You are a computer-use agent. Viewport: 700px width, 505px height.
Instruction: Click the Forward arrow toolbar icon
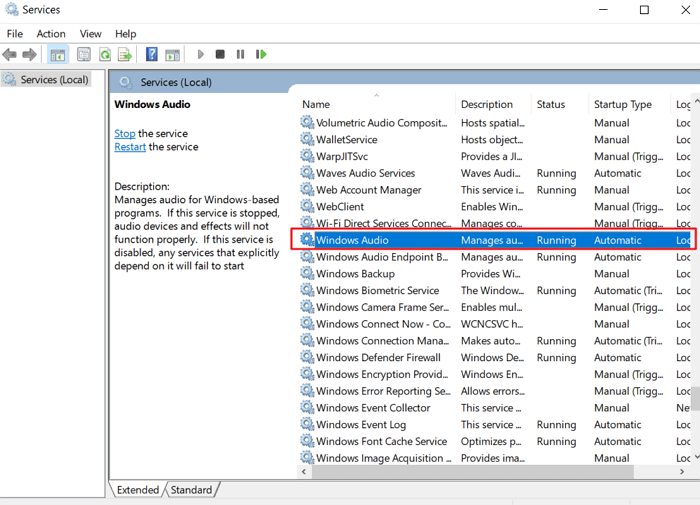29,54
